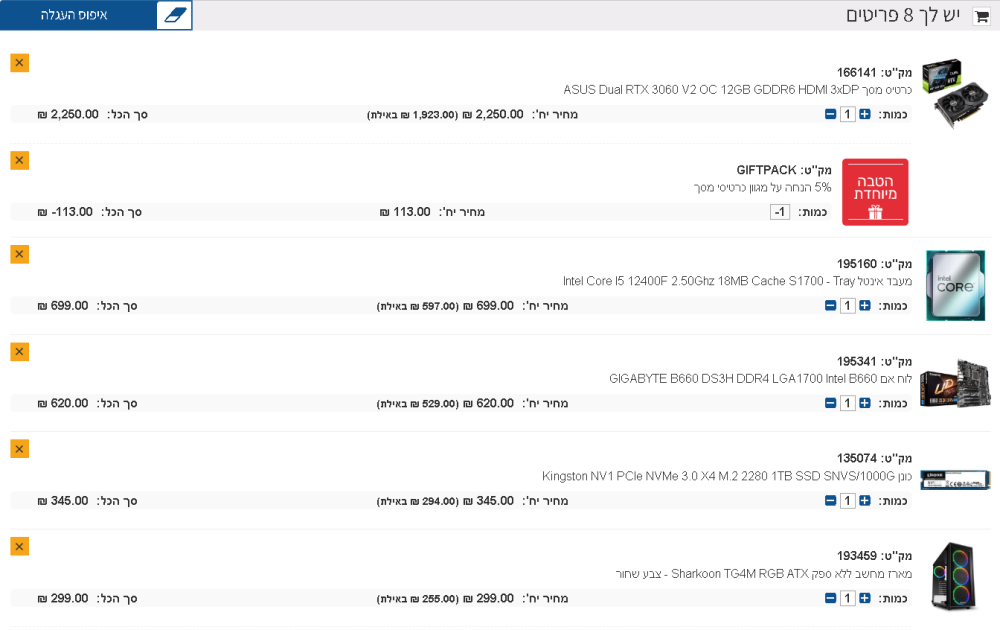The width and height of the screenshot is (1000, 630).
Task: Click quantity field for GIFTPACK row
Action: pos(780,212)
